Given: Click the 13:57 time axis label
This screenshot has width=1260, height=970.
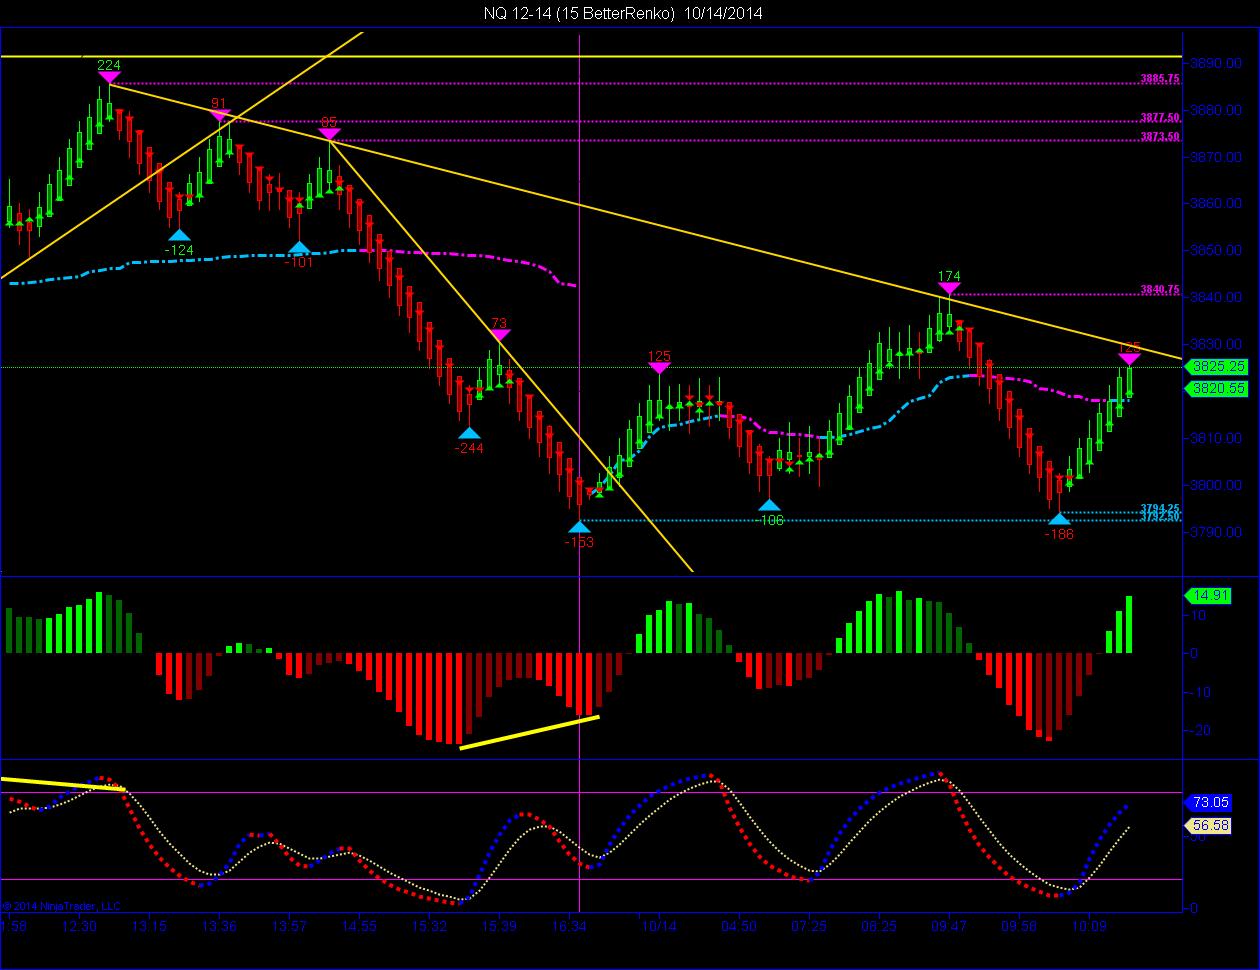Looking at the screenshot, I should (289, 927).
